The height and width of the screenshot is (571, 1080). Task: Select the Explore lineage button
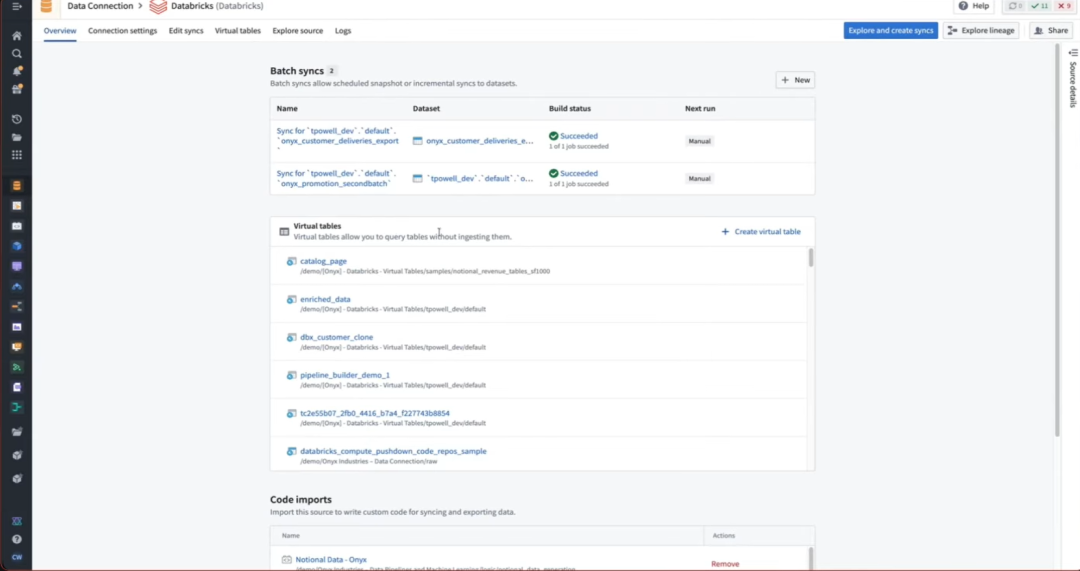tap(981, 30)
